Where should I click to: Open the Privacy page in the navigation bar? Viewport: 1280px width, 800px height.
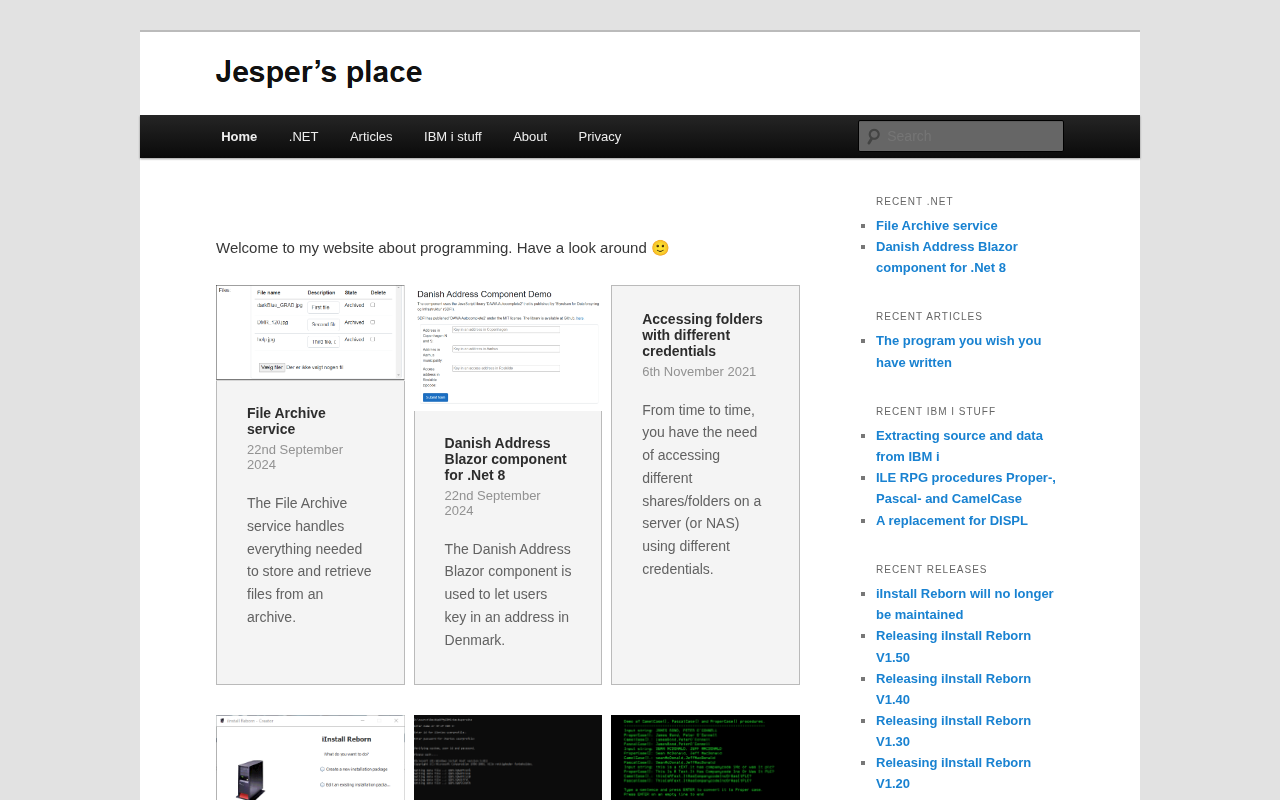coord(599,137)
